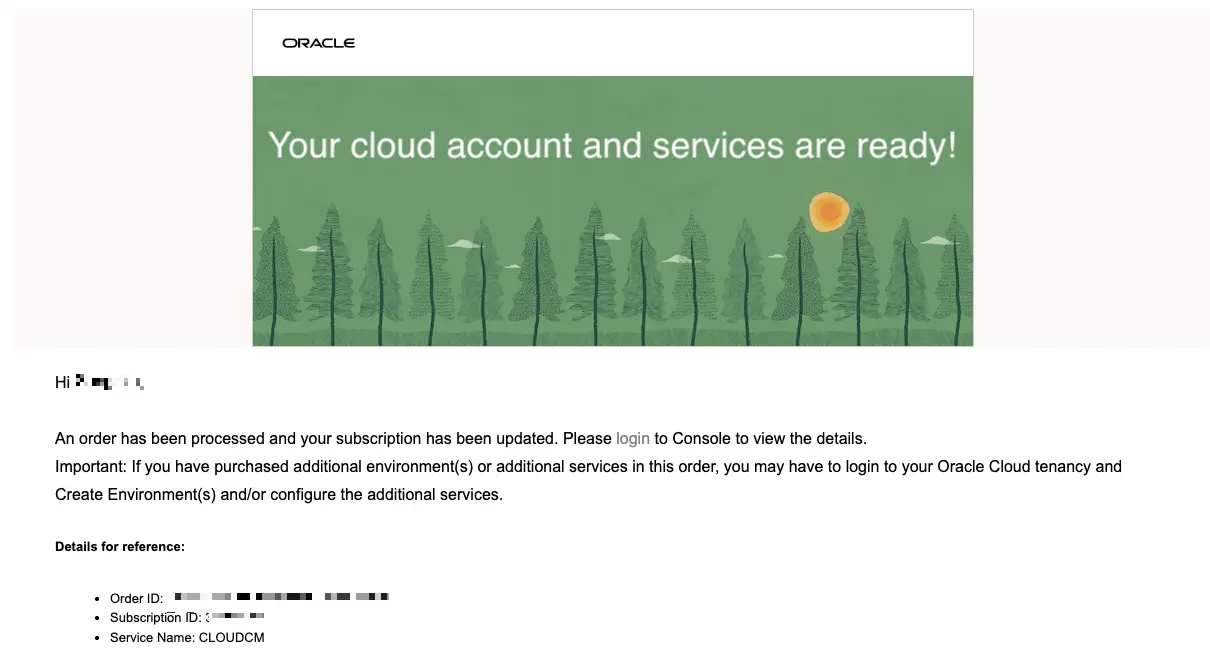
Task: Click the line "Create Environment(s) and/or configure"
Action: (279, 494)
